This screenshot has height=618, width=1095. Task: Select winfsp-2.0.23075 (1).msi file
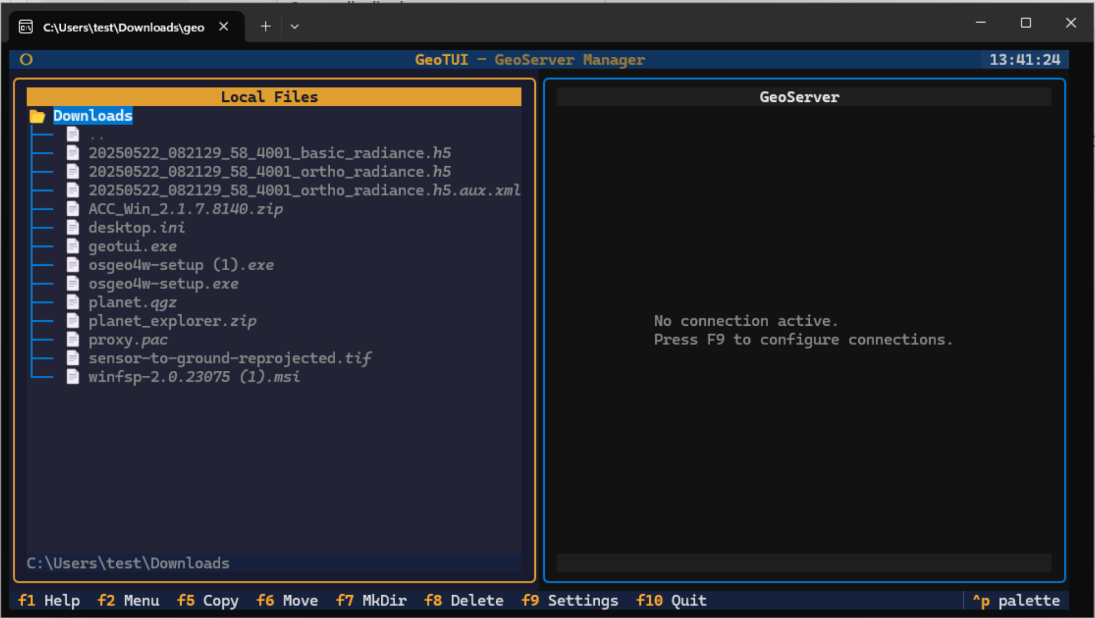194,377
